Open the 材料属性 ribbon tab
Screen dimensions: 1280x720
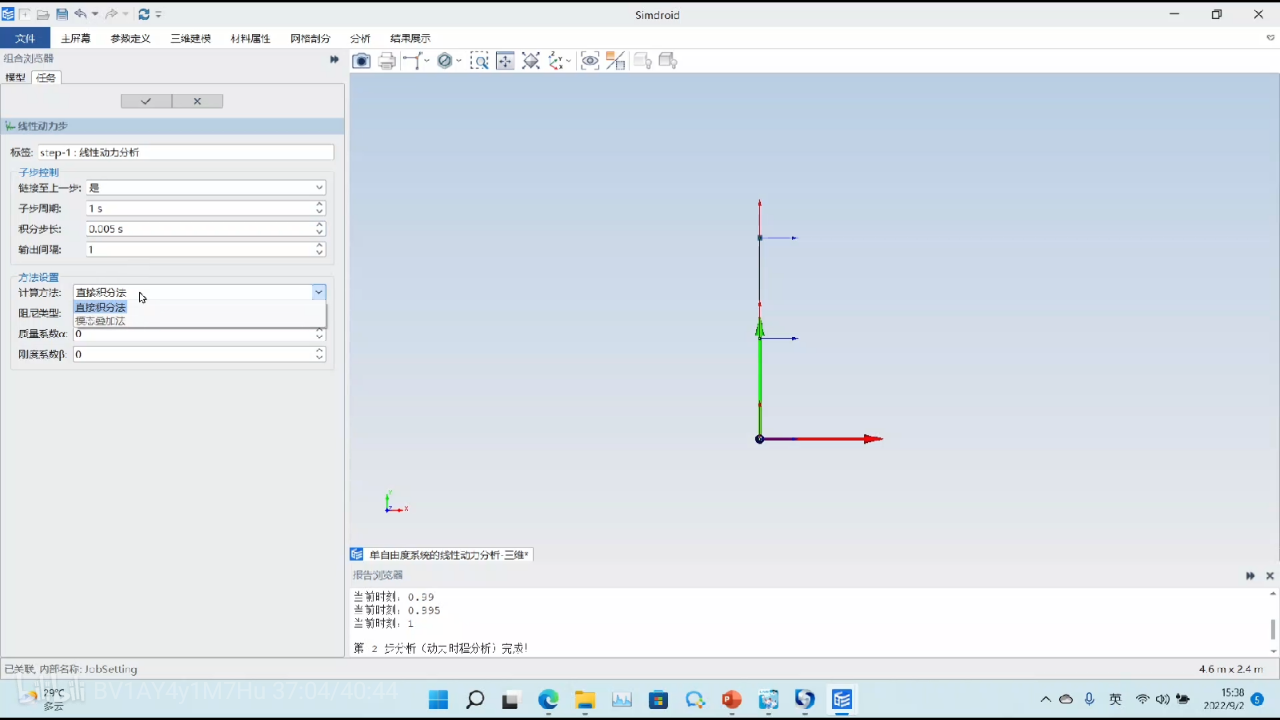click(250, 38)
